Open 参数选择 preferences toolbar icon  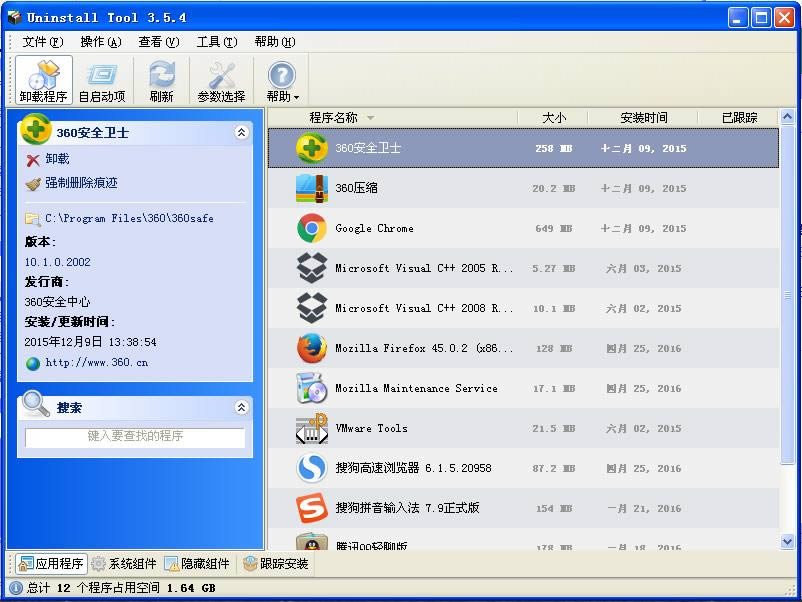(x=221, y=80)
